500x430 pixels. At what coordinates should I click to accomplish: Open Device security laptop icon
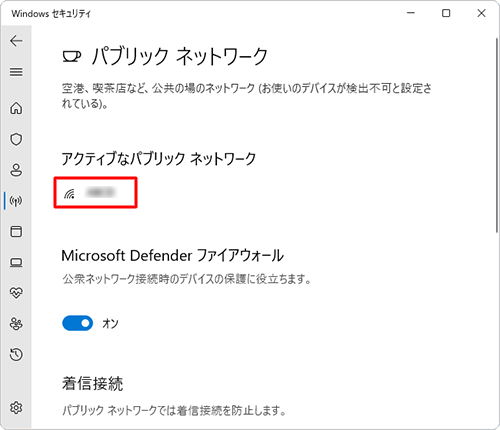click(x=16, y=262)
